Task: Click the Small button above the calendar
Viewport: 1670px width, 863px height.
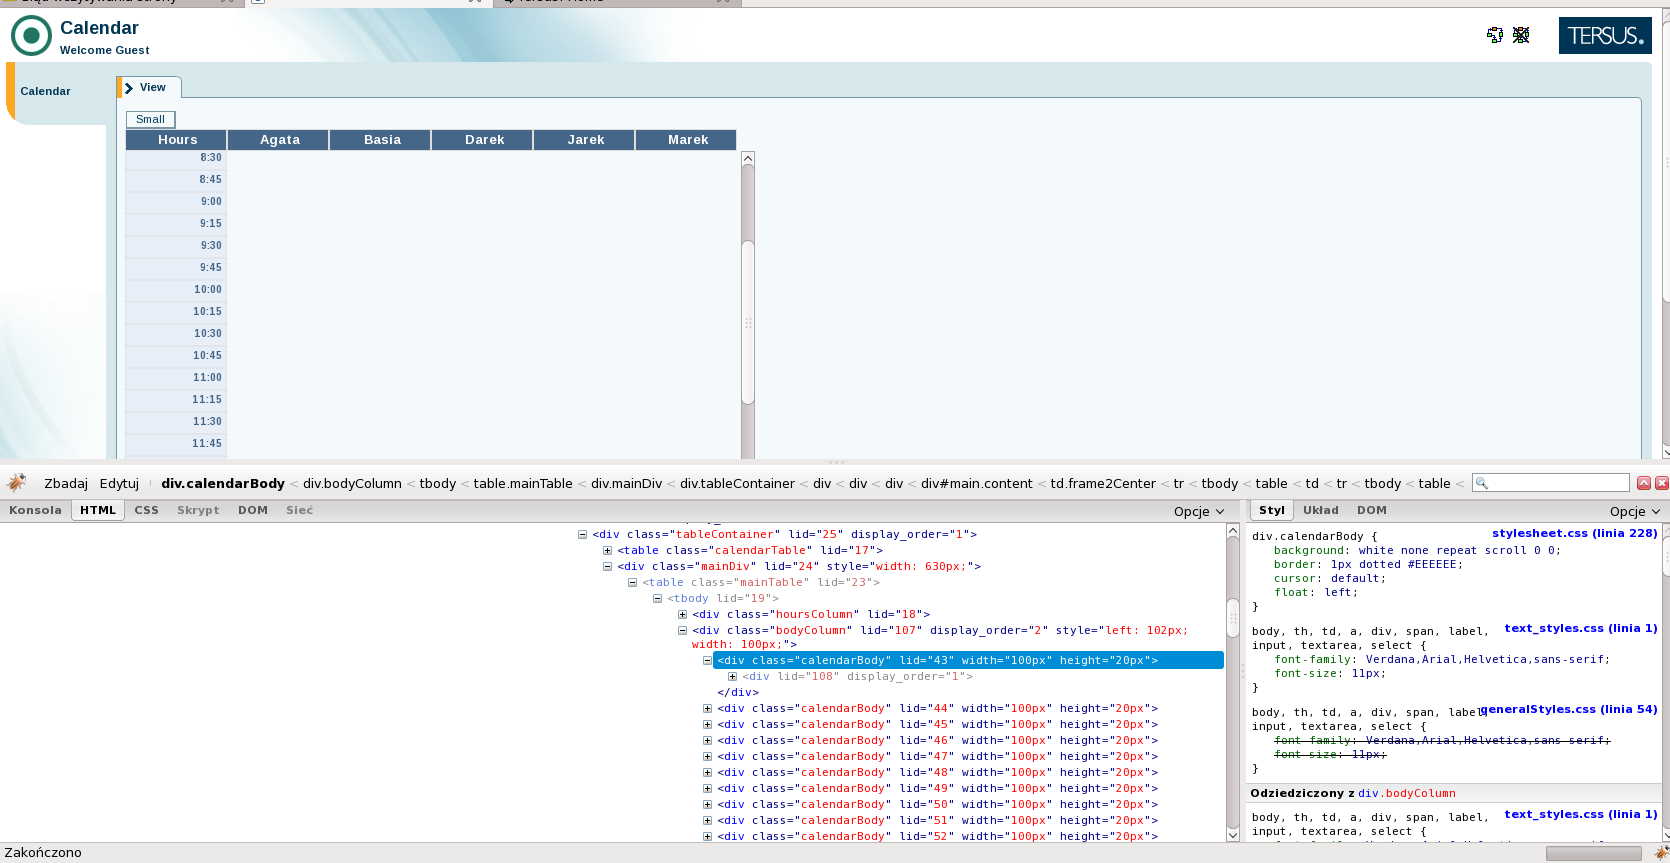Action: [x=150, y=119]
